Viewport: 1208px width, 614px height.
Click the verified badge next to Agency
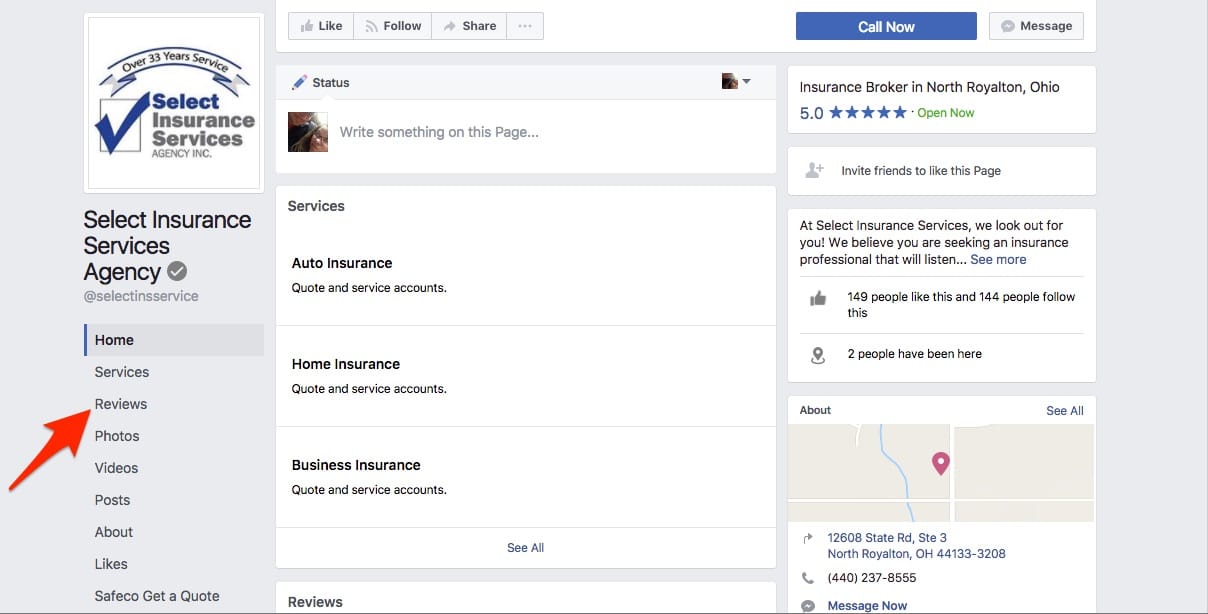pyautogui.click(x=177, y=271)
